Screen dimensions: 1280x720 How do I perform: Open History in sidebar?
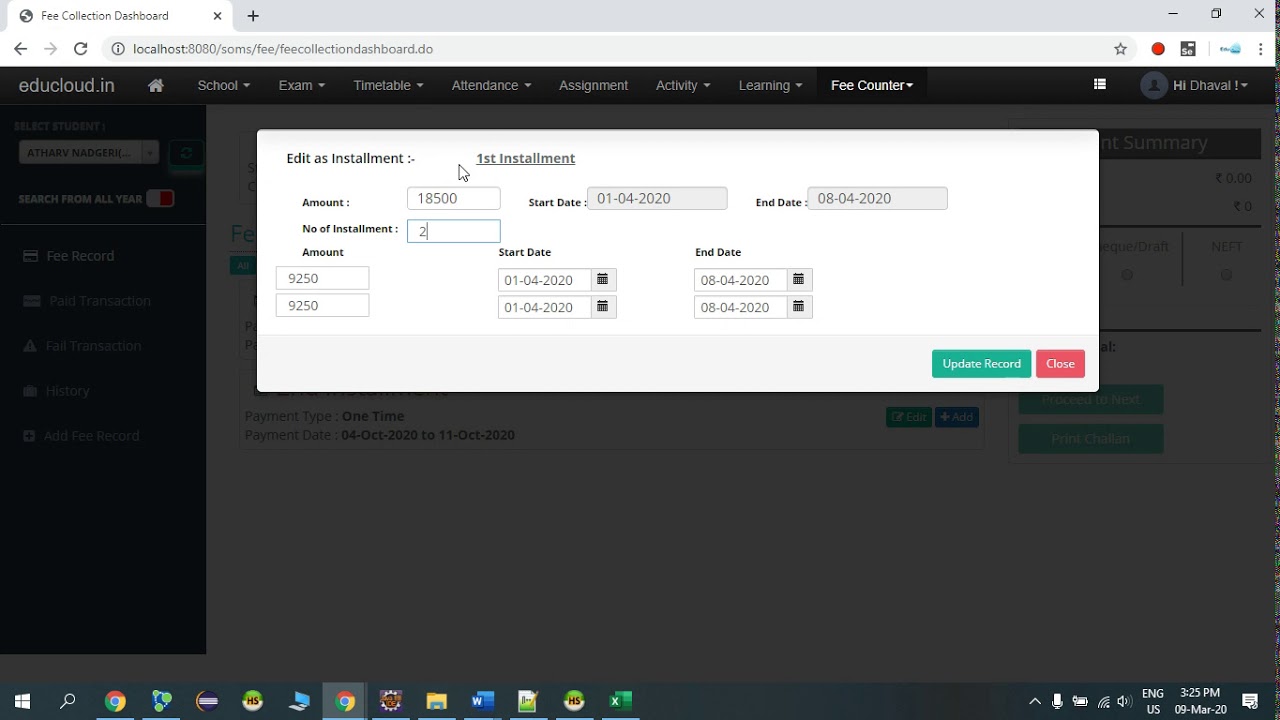[x=67, y=391]
